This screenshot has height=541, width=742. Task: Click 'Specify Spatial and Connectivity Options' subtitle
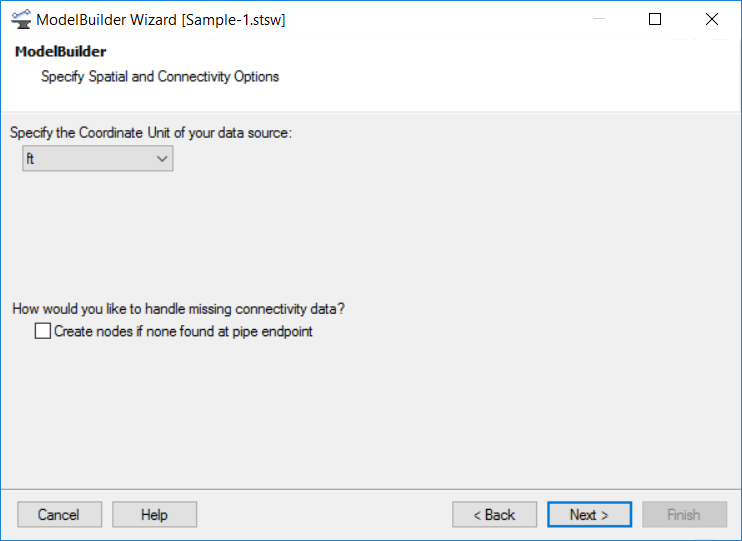[x=160, y=77]
